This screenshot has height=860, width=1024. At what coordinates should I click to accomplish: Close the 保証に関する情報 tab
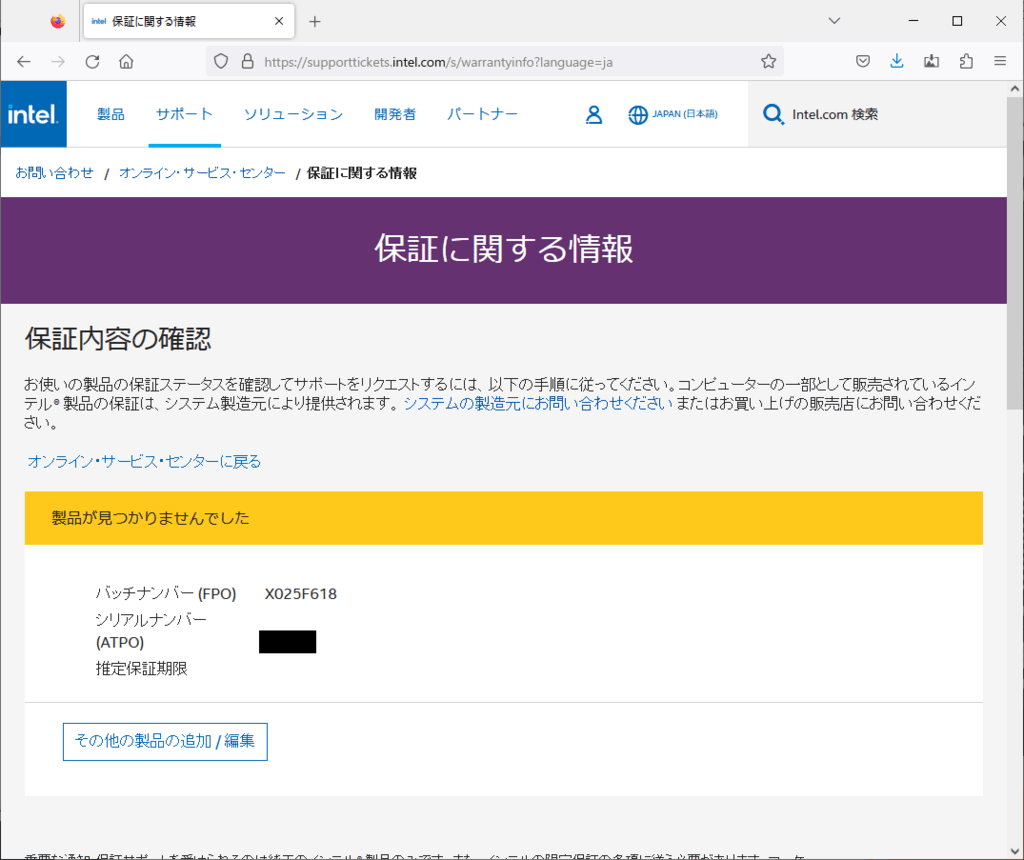tap(279, 22)
